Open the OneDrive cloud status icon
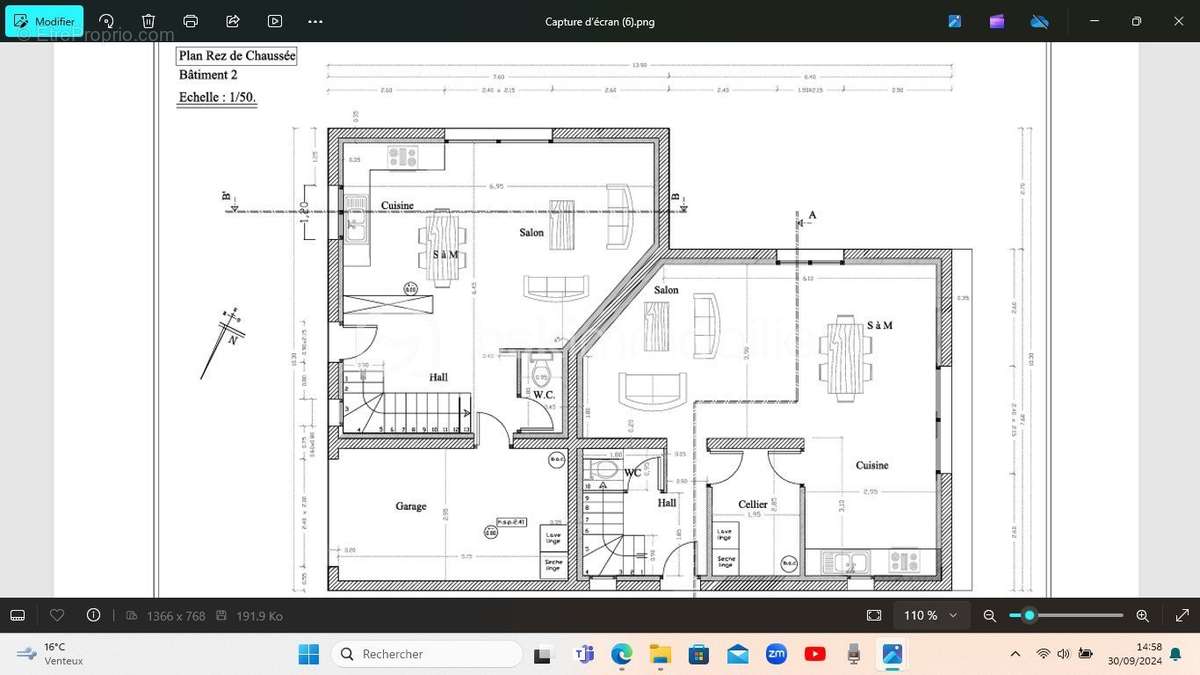The image size is (1200, 675). (1039, 21)
